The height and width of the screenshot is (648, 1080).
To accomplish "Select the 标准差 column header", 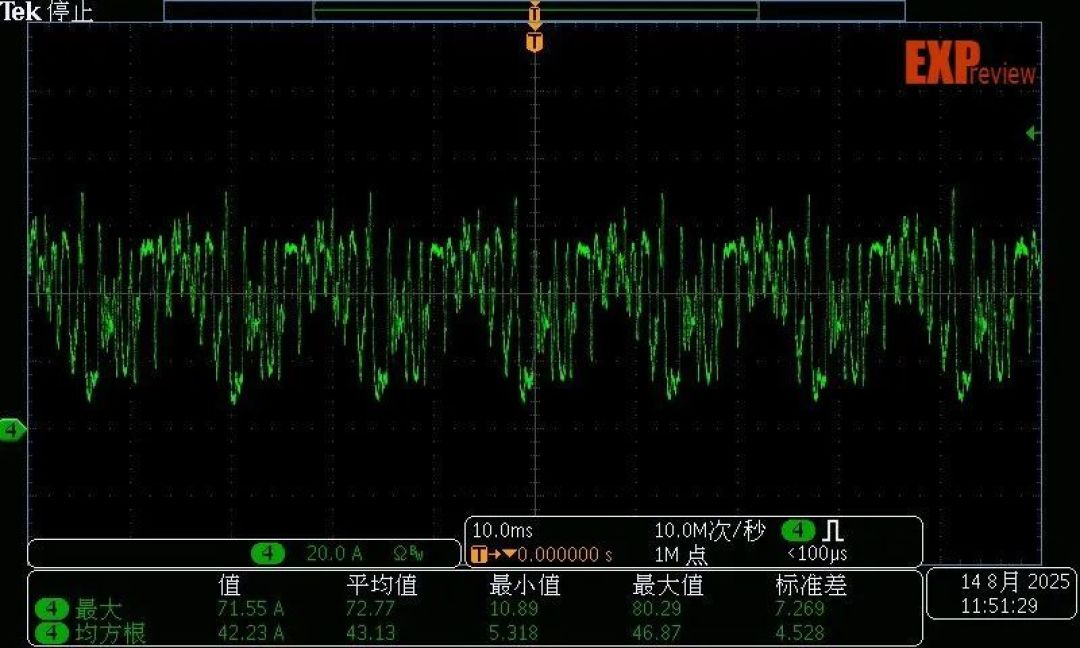I will [x=811, y=585].
